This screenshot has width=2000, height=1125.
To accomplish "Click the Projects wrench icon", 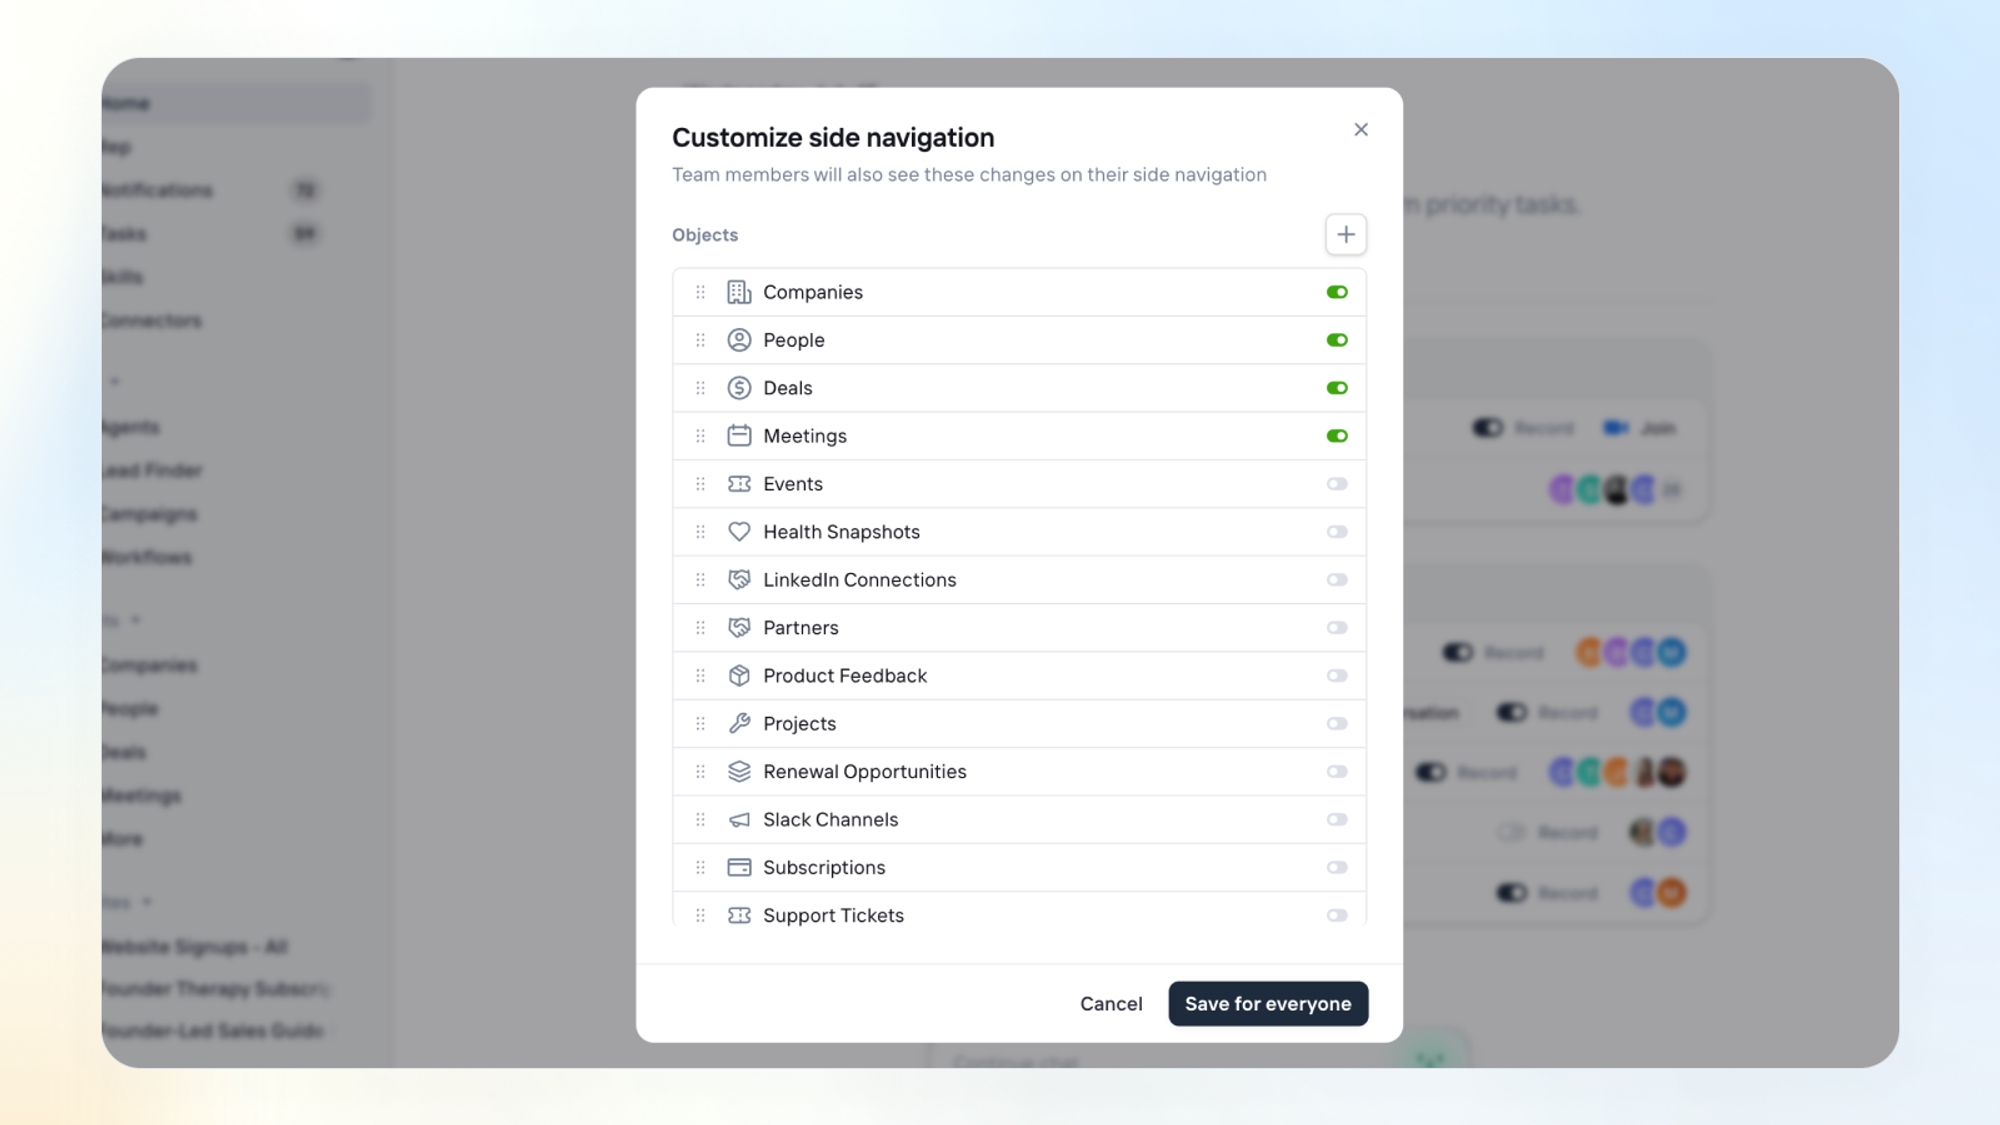I will tap(739, 724).
